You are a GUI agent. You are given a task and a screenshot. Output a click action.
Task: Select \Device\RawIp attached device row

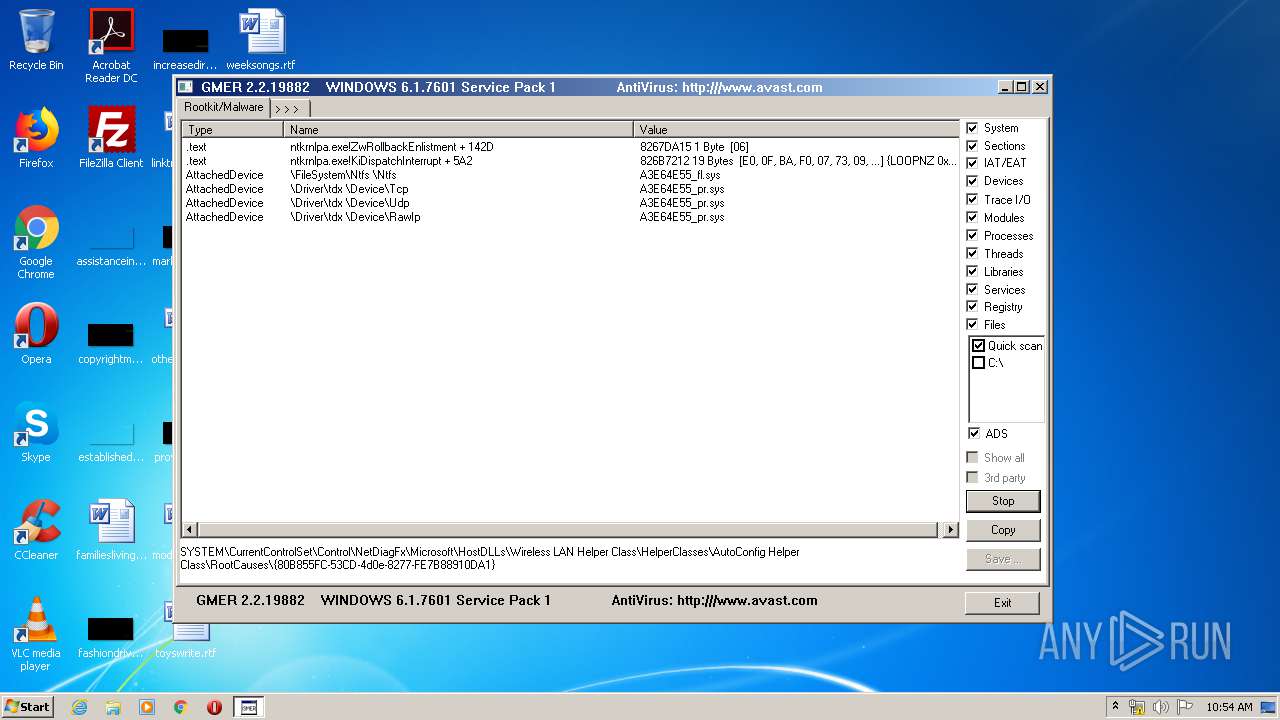point(570,217)
